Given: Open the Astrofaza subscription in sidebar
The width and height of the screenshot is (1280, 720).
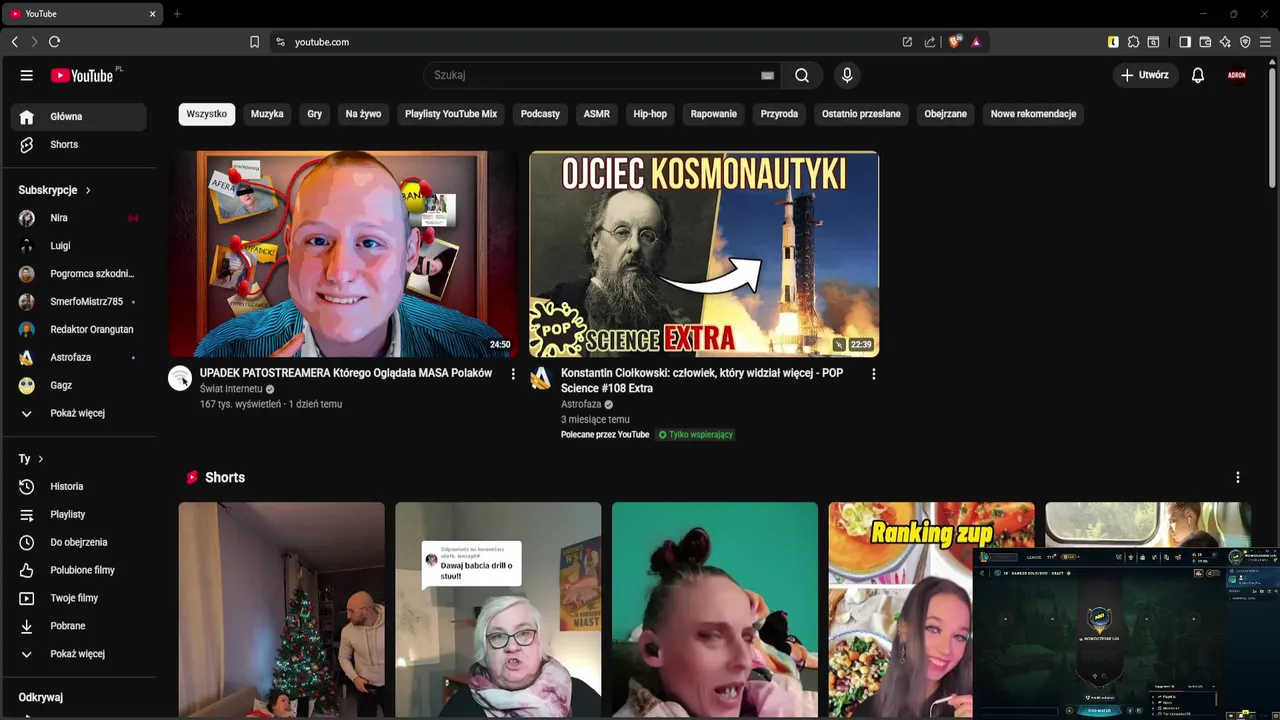Looking at the screenshot, I should (x=79, y=358).
